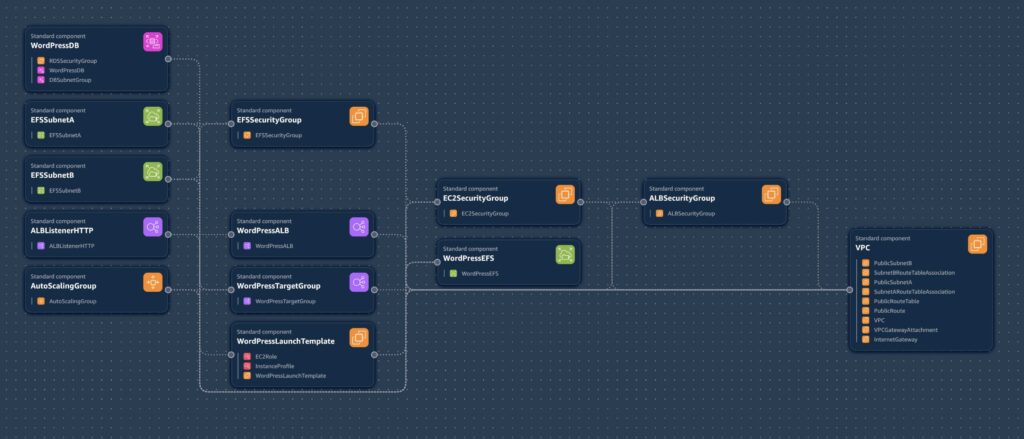1024x439 pixels.
Task: Click the orange icon on WordPressLaunchTemplate card
Action: (359, 338)
